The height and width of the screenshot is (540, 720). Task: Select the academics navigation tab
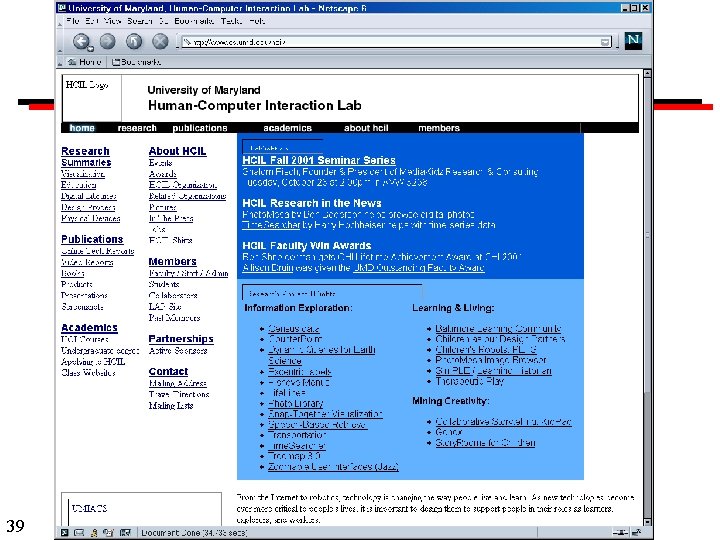tap(287, 128)
